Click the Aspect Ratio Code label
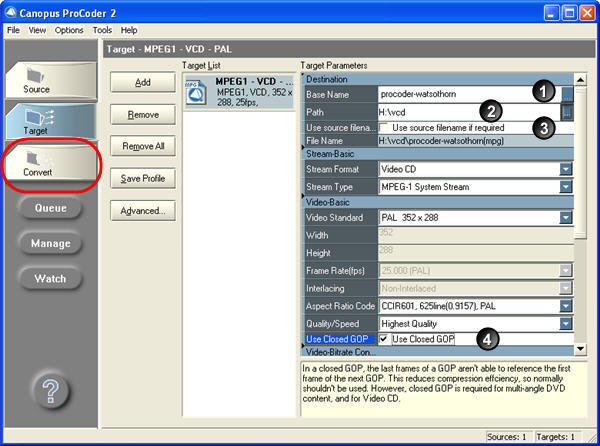Image resolution: width=600 pixels, height=446 pixels. (340, 306)
